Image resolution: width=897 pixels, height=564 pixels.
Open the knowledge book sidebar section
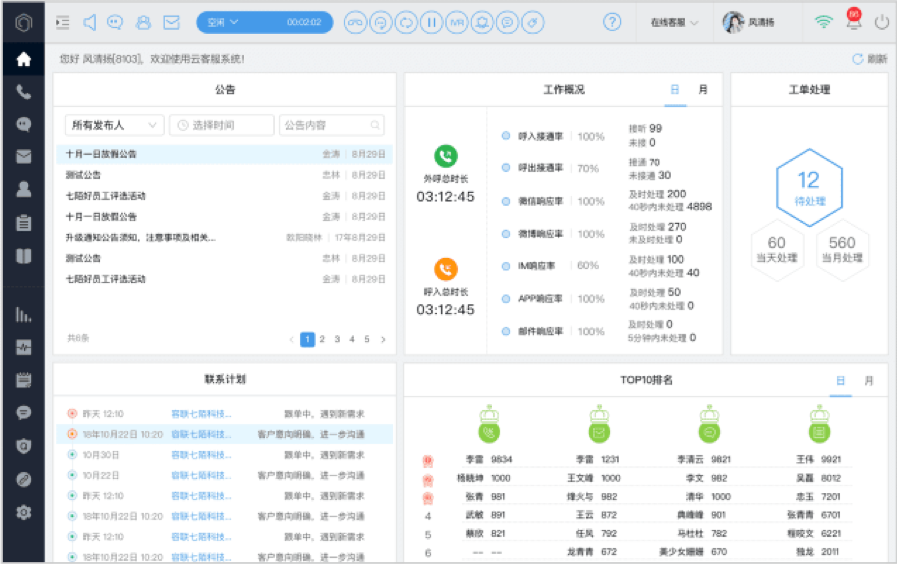tap(23, 256)
